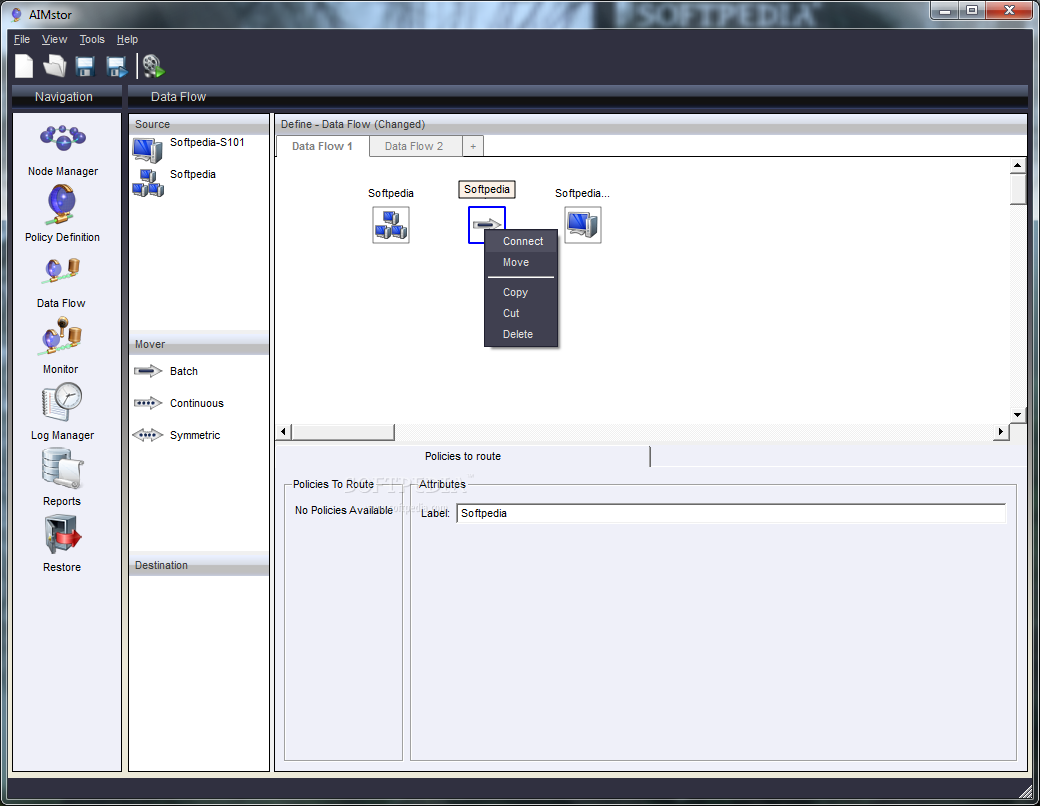Click the Source section header
Image resolution: width=1040 pixels, height=806 pixels.
coord(199,124)
